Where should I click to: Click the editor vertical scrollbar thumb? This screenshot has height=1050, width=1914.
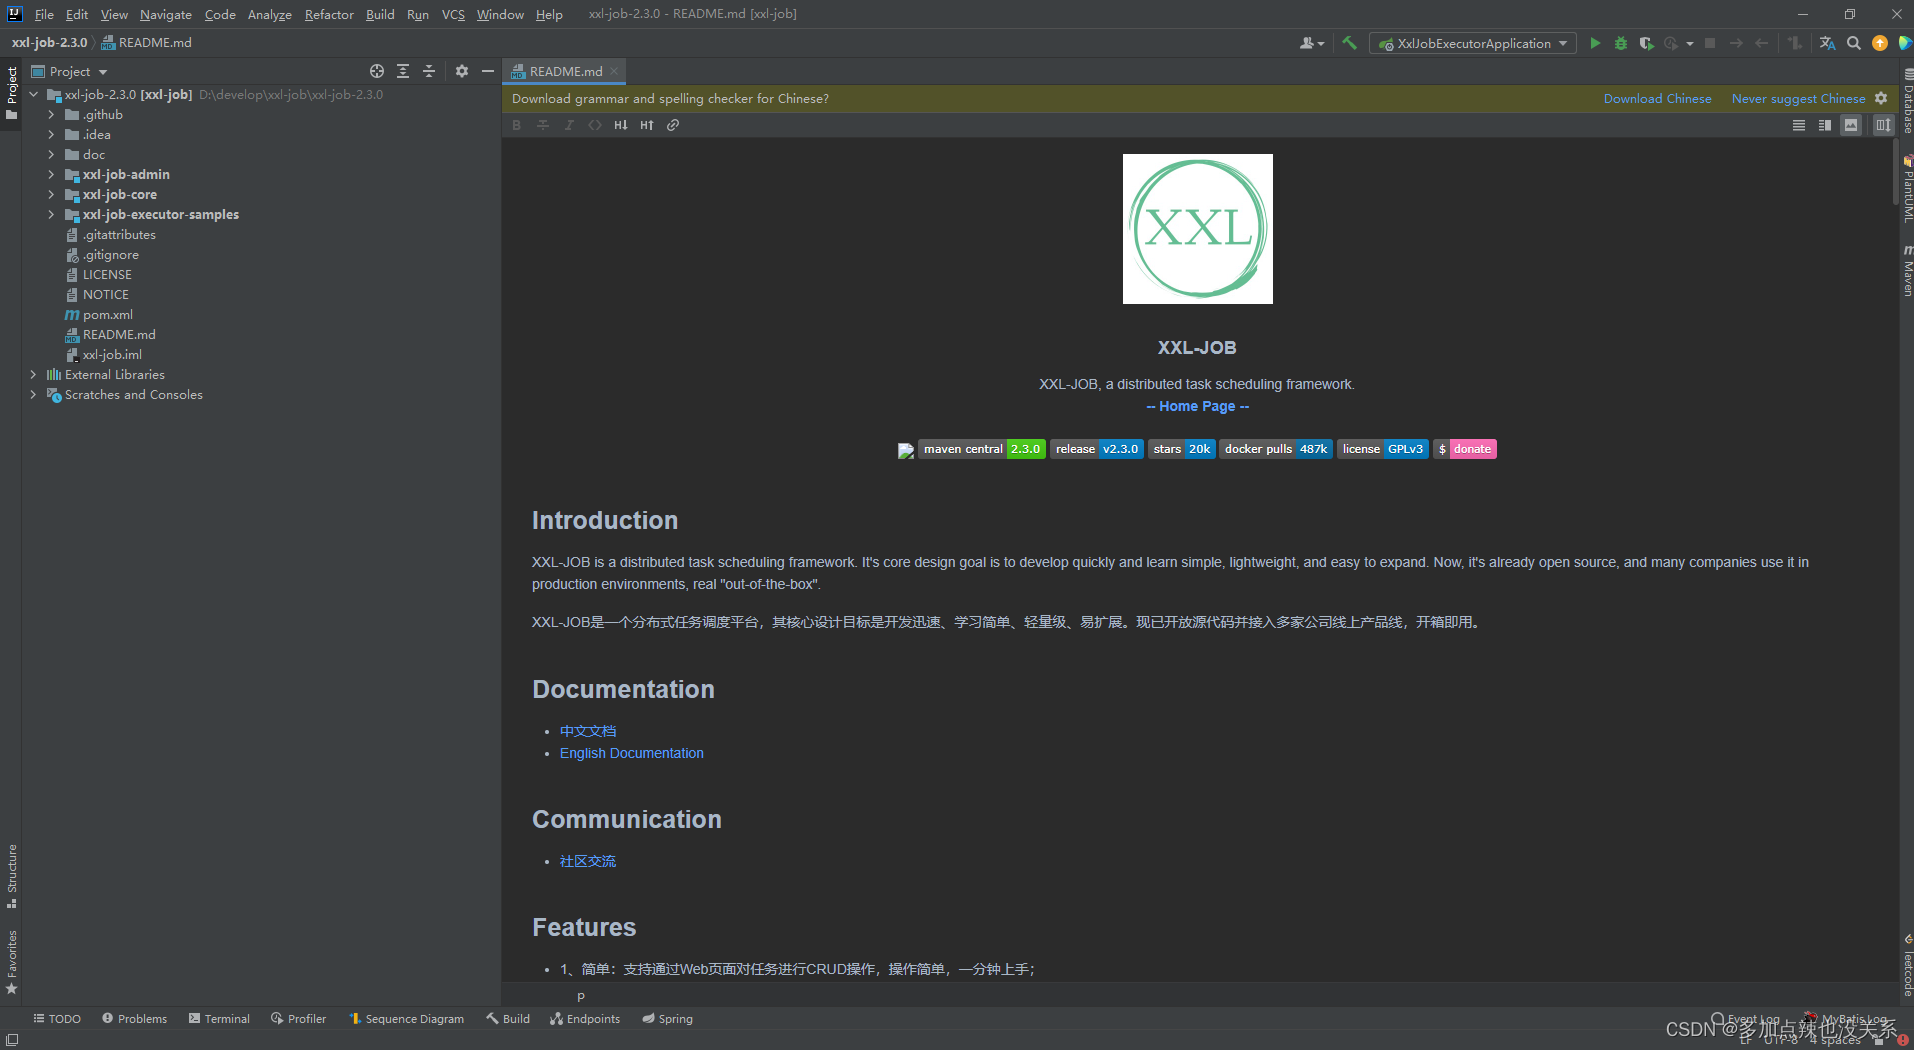1896,172
